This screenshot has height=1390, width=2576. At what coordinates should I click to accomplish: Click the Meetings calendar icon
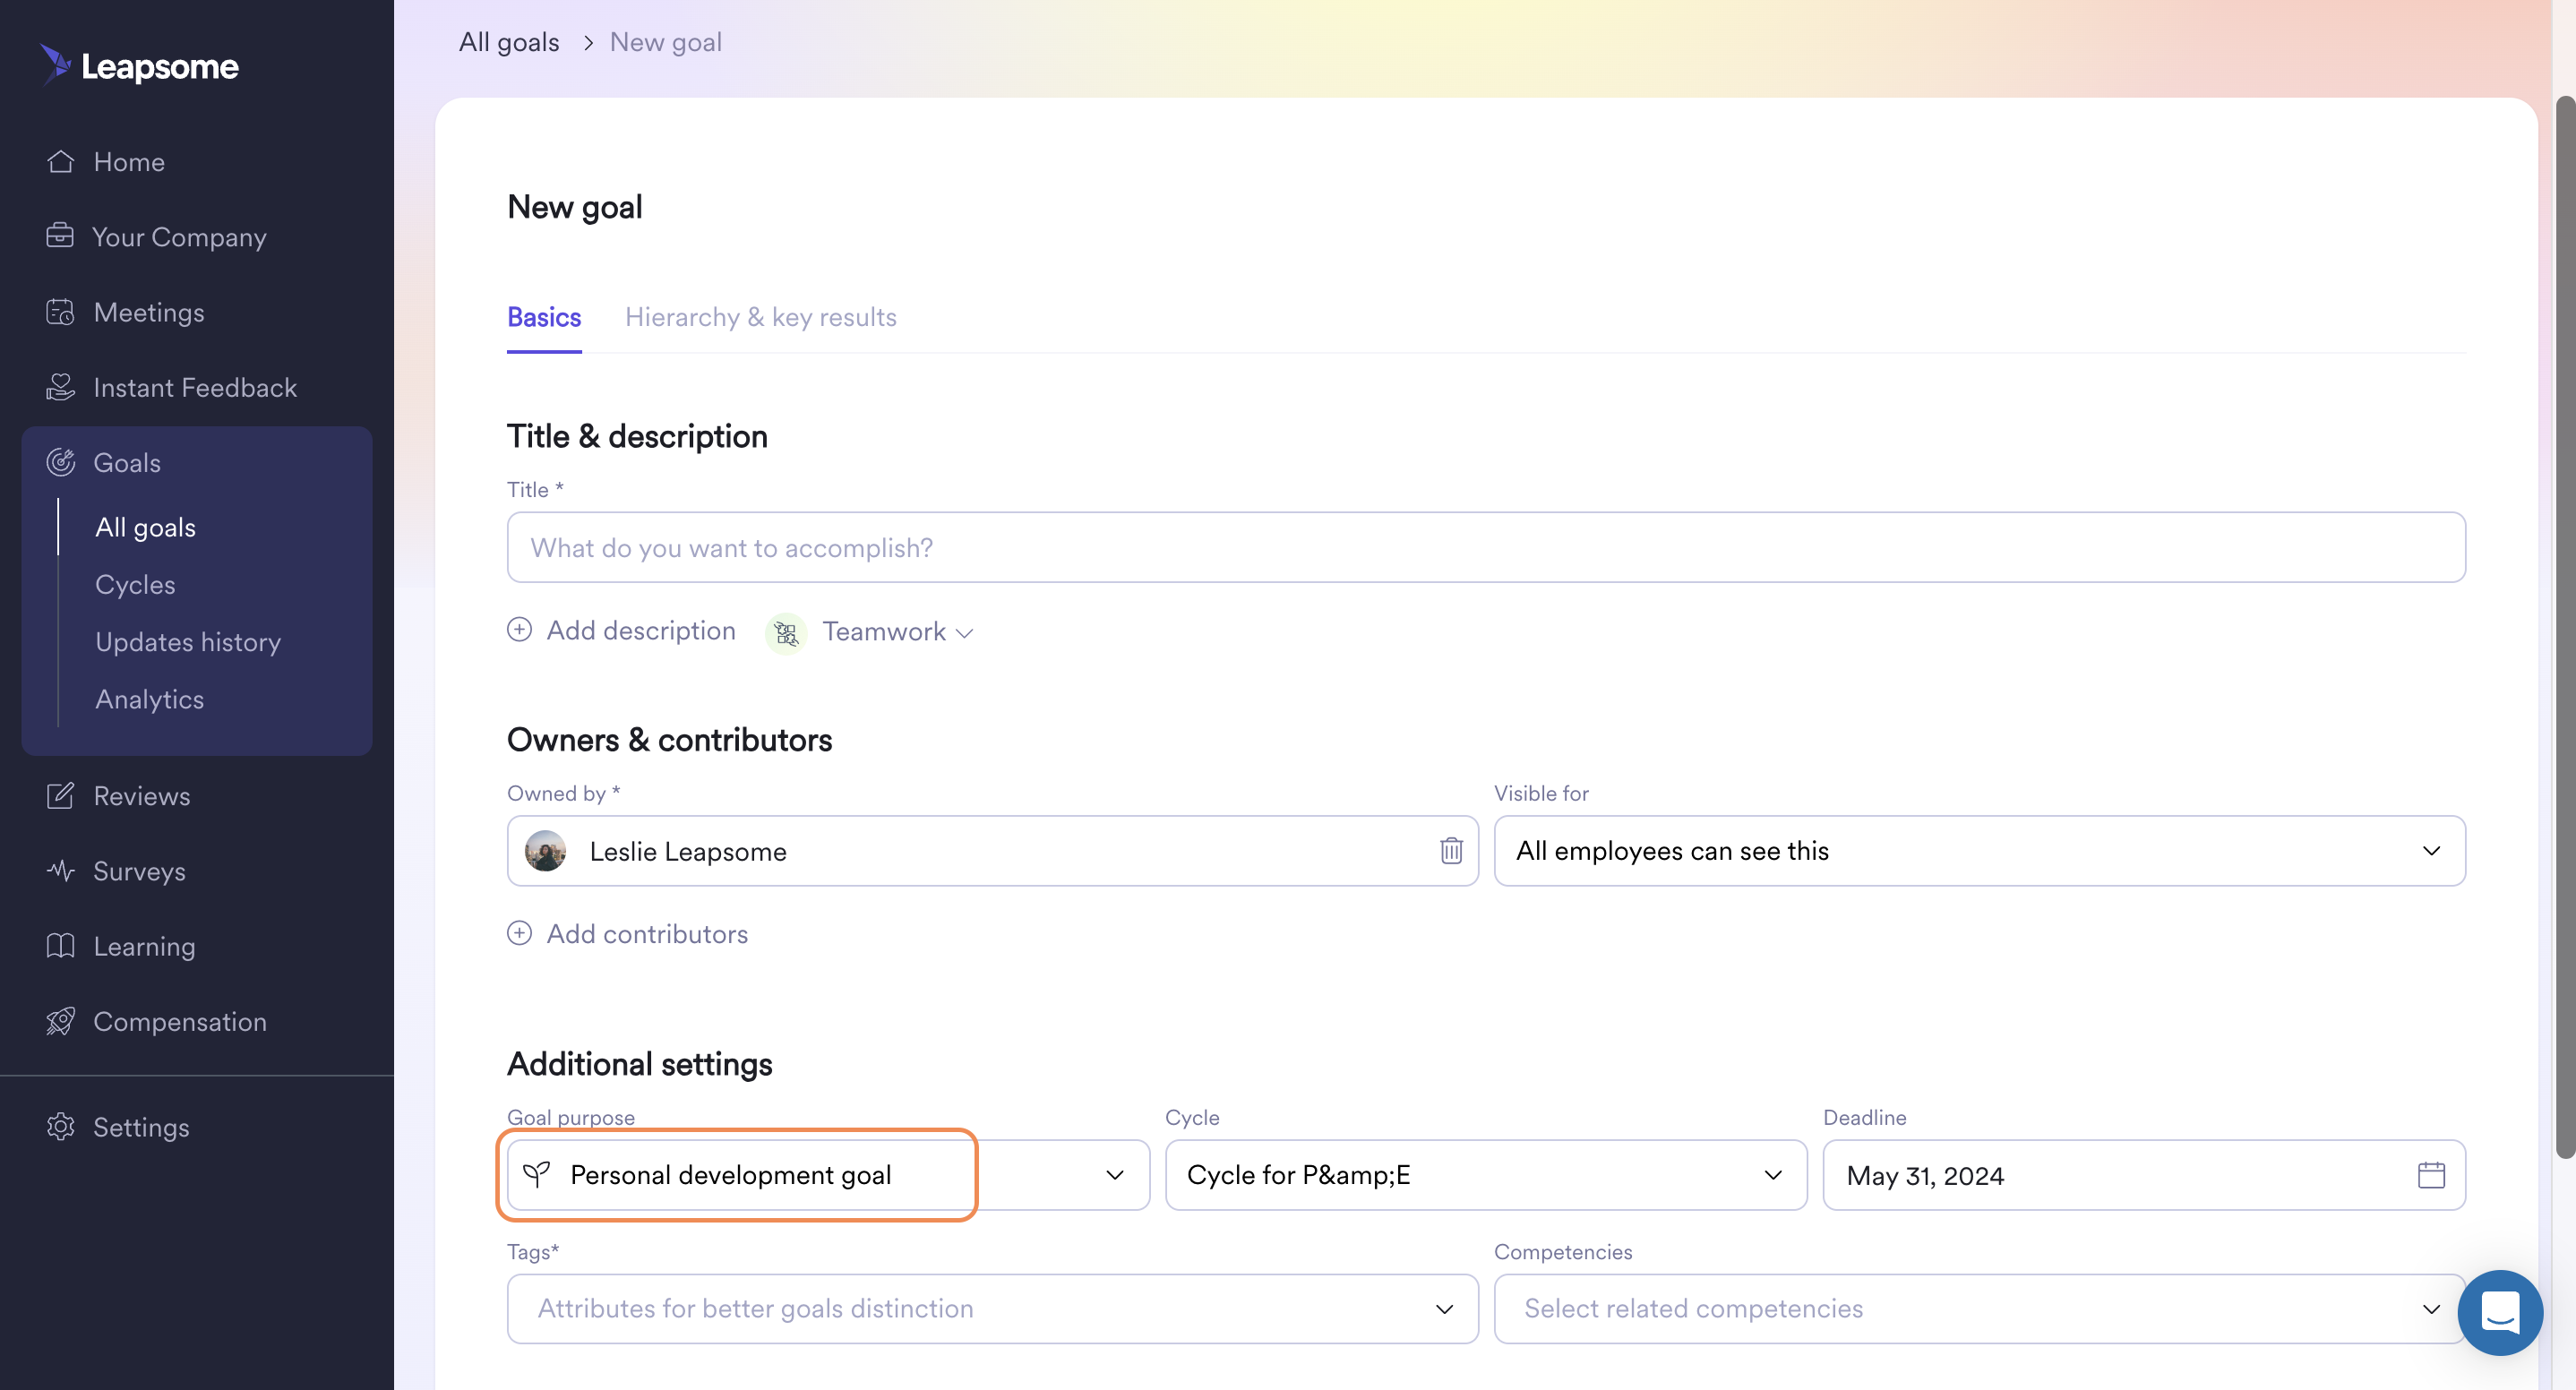(x=60, y=312)
